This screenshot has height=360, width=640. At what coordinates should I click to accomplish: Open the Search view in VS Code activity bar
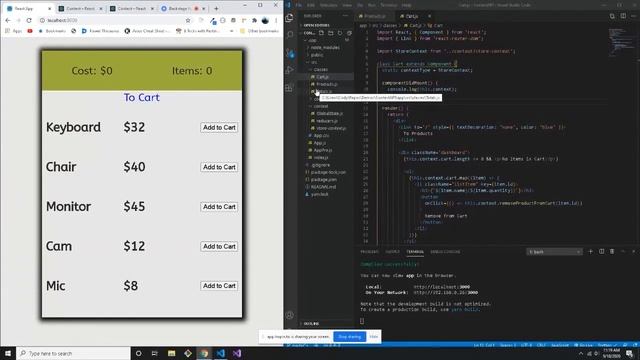tap(290, 35)
